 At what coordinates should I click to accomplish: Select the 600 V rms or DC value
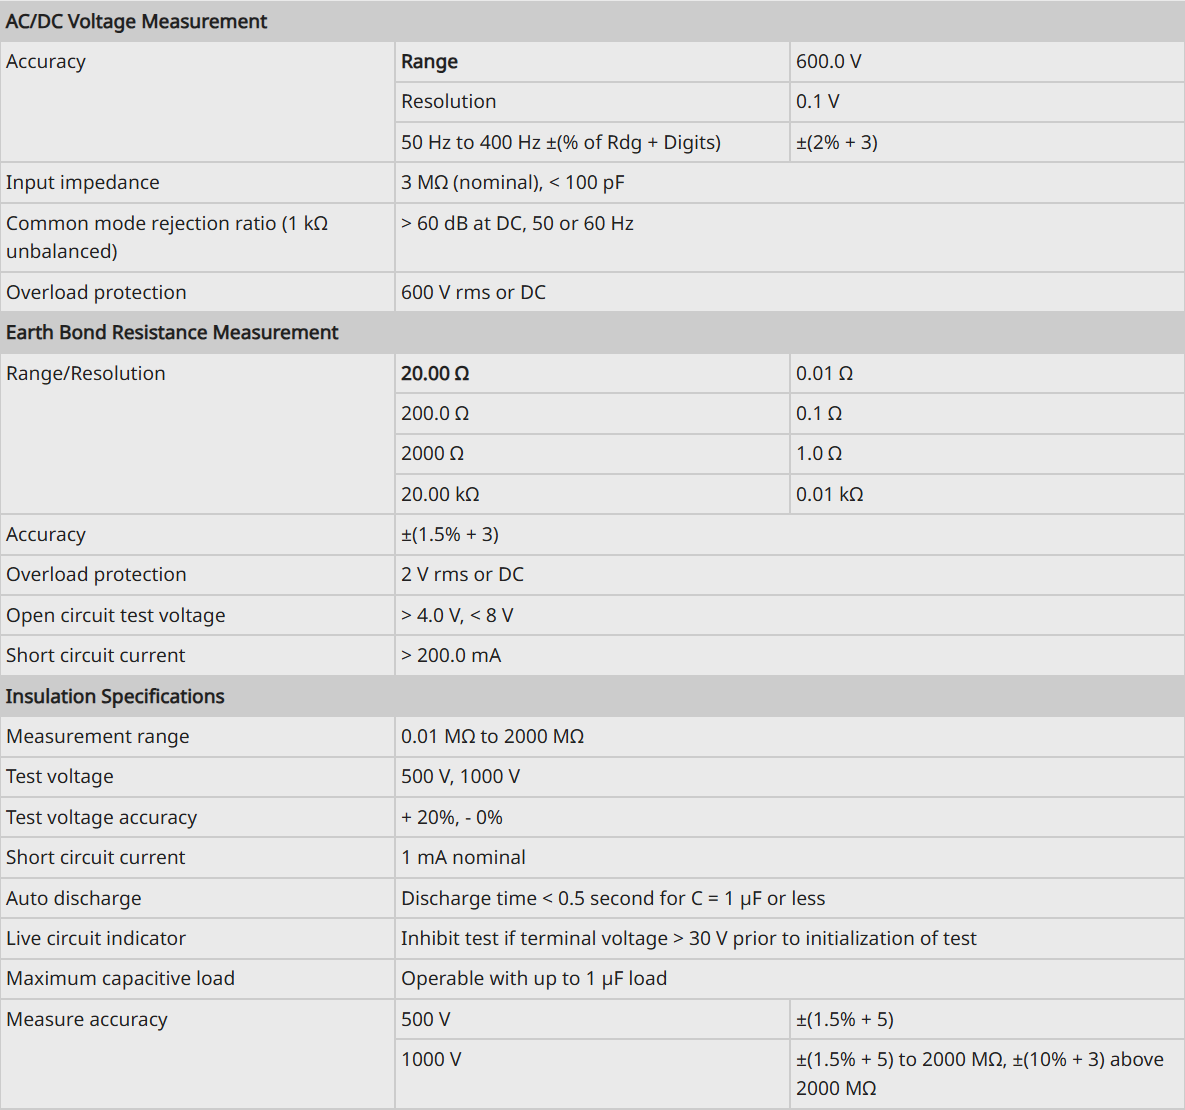[x=473, y=292]
